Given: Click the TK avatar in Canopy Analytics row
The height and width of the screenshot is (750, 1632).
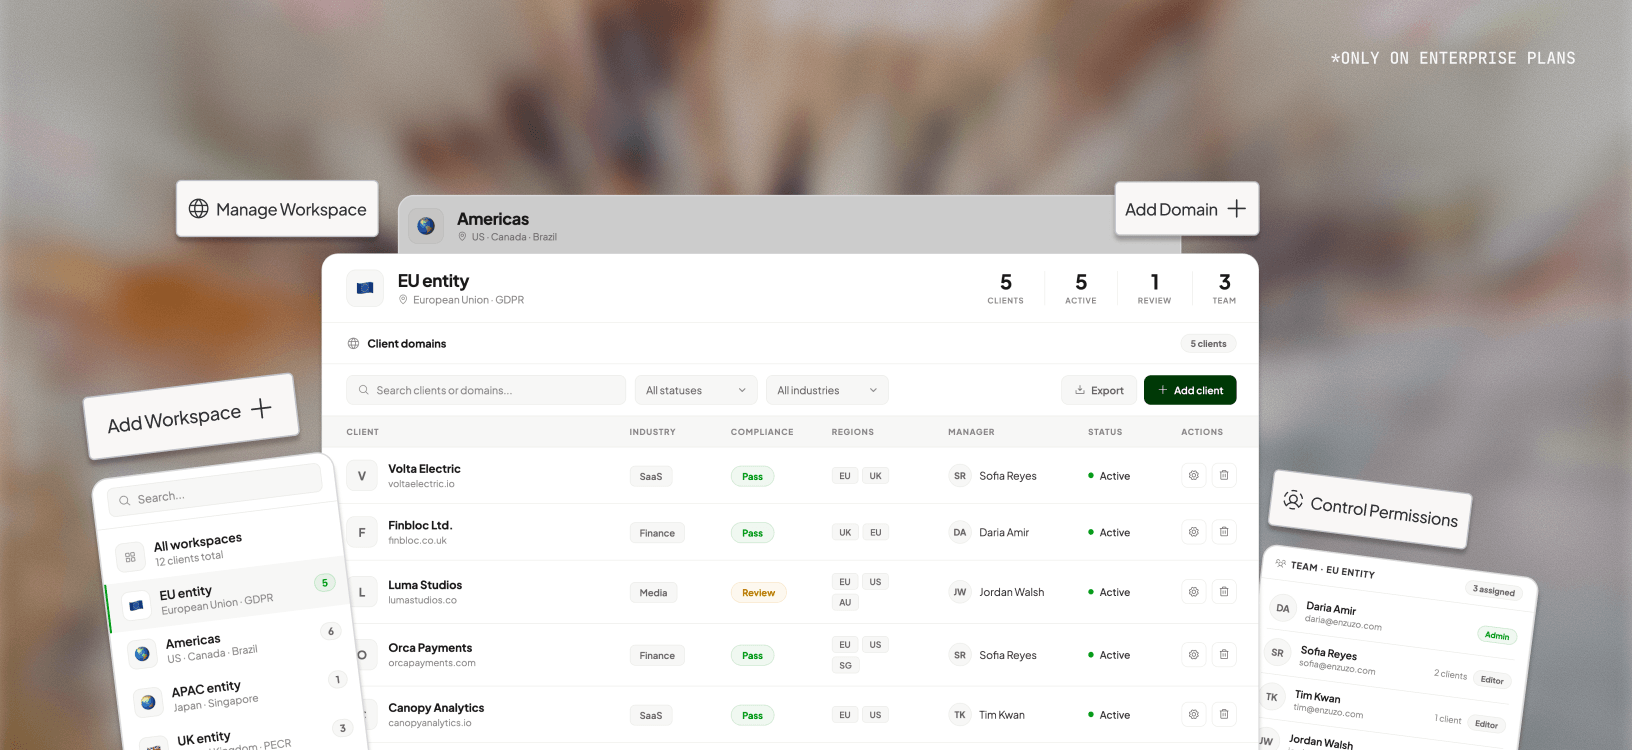Looking at the screenshot, I should coord(960,715).
